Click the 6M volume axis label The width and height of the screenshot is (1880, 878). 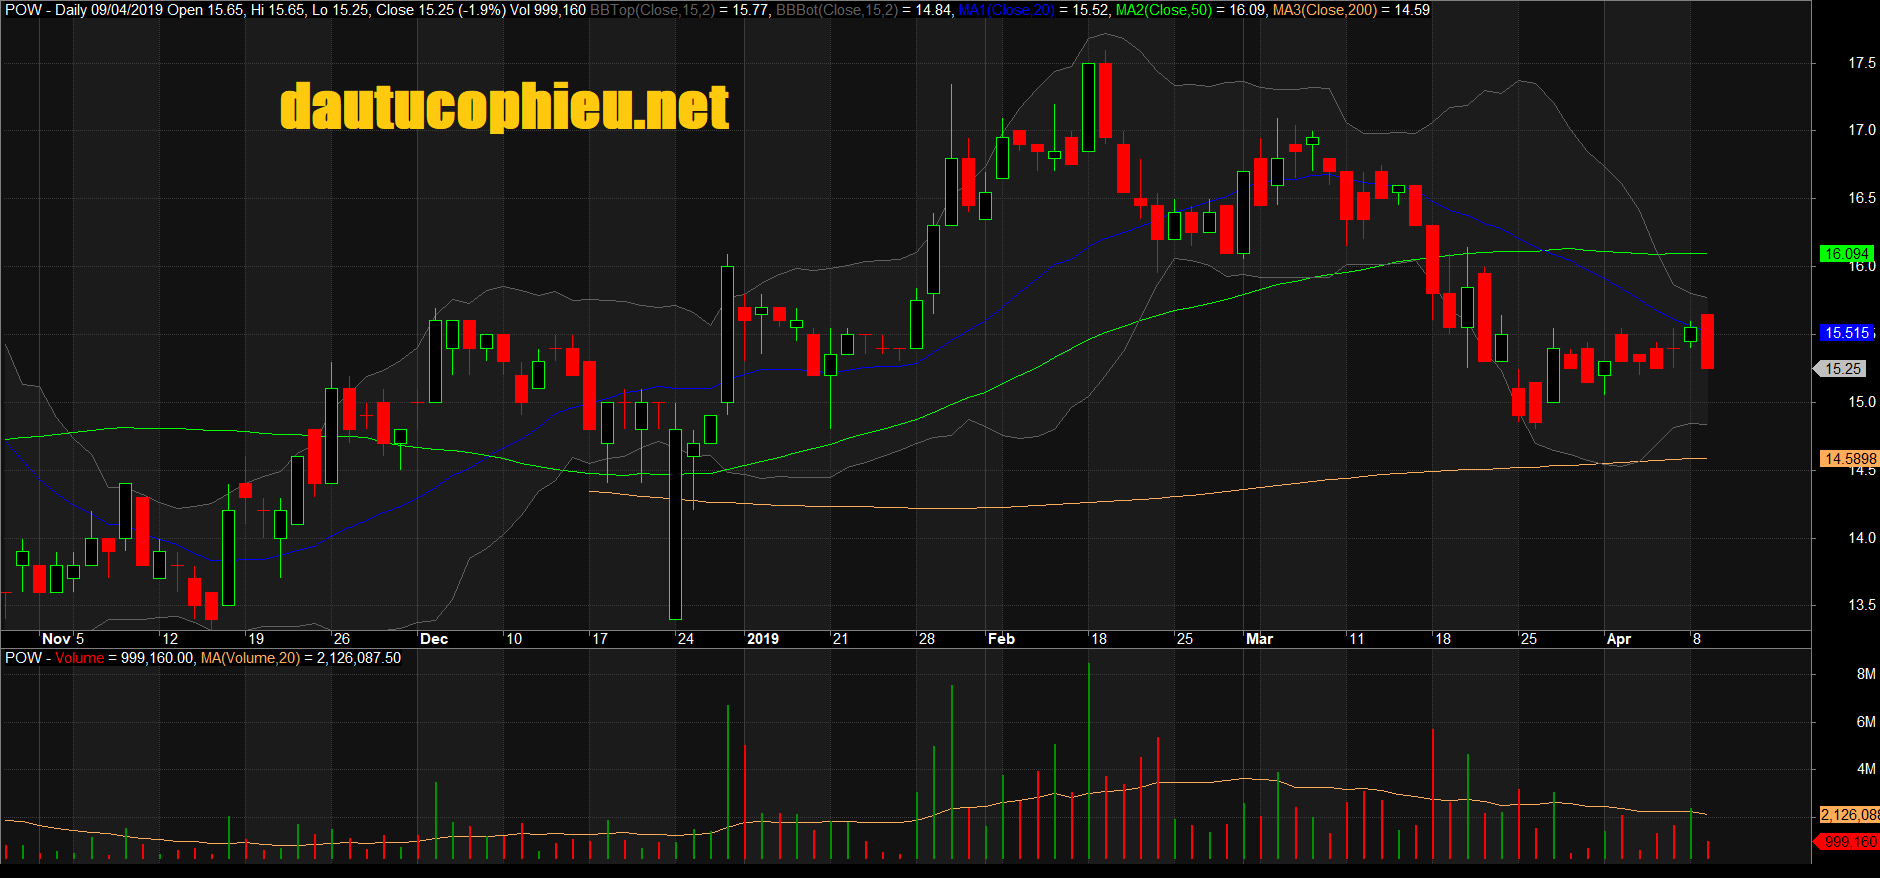click(x=1866, y=722)
